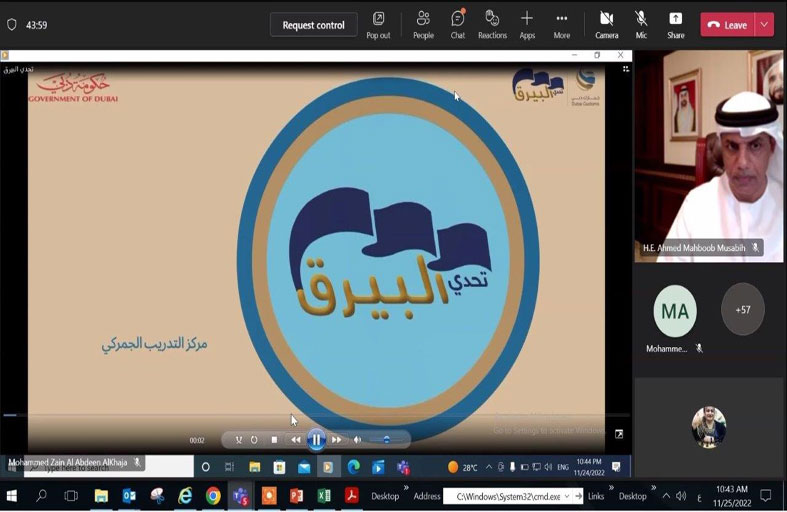Expand the Leave options dropdown arrow
The height and width of the screenshot is (512, 787).
765,25
